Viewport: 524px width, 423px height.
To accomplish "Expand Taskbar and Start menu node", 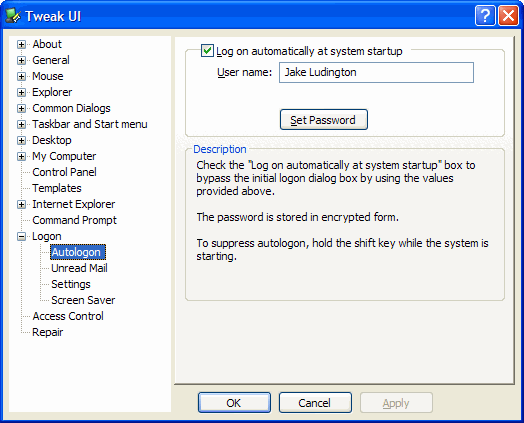I will click(x=21, y=124).
